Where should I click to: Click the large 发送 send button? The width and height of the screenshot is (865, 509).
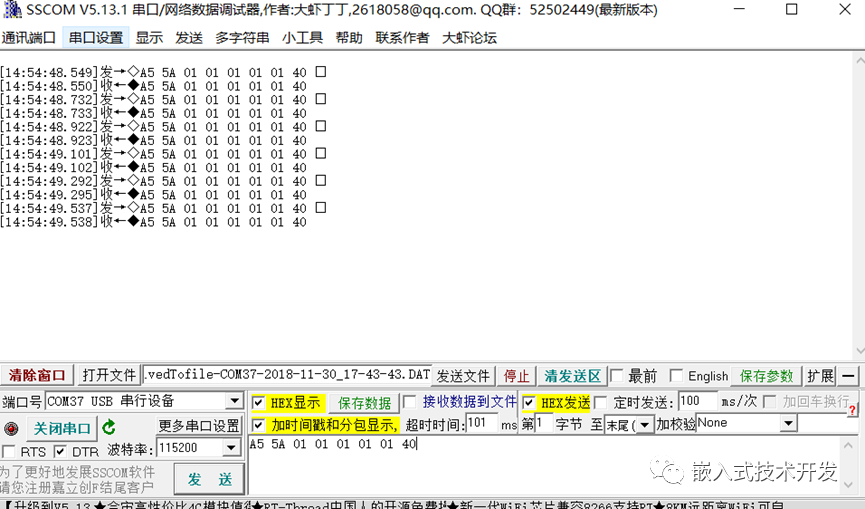[x=210, y=479]
